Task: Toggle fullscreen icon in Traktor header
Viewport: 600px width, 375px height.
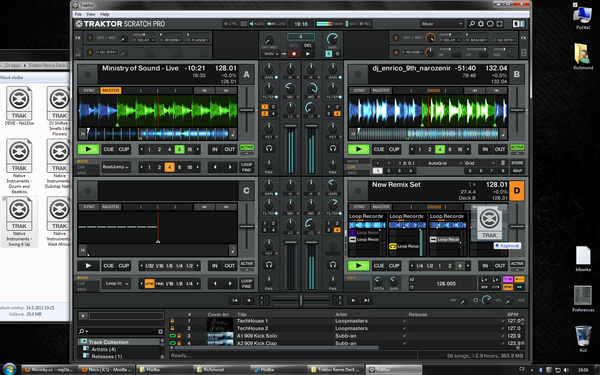Action: [499, 24]
